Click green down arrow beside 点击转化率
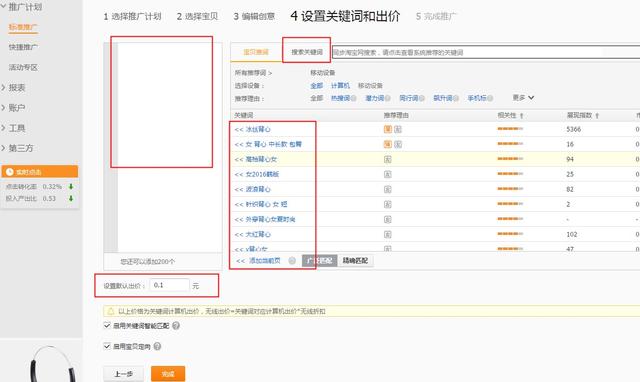640x382 pixels. [71, 187]
